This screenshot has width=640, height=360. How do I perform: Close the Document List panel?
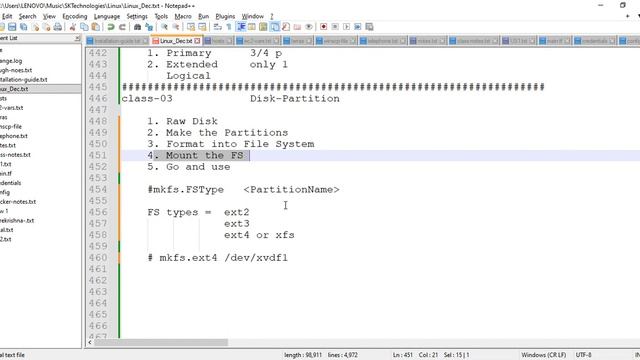click(x=77, y=38)
